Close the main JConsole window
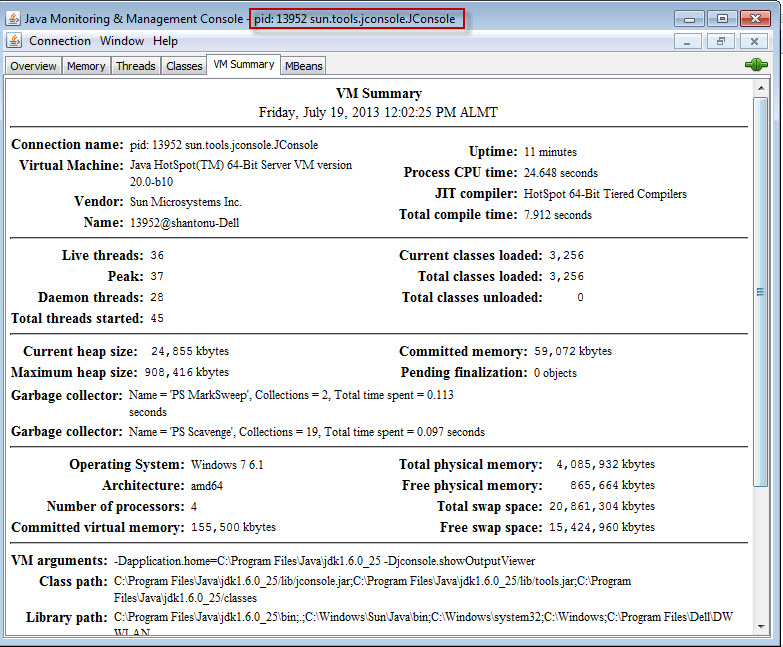 click(755, 19)
